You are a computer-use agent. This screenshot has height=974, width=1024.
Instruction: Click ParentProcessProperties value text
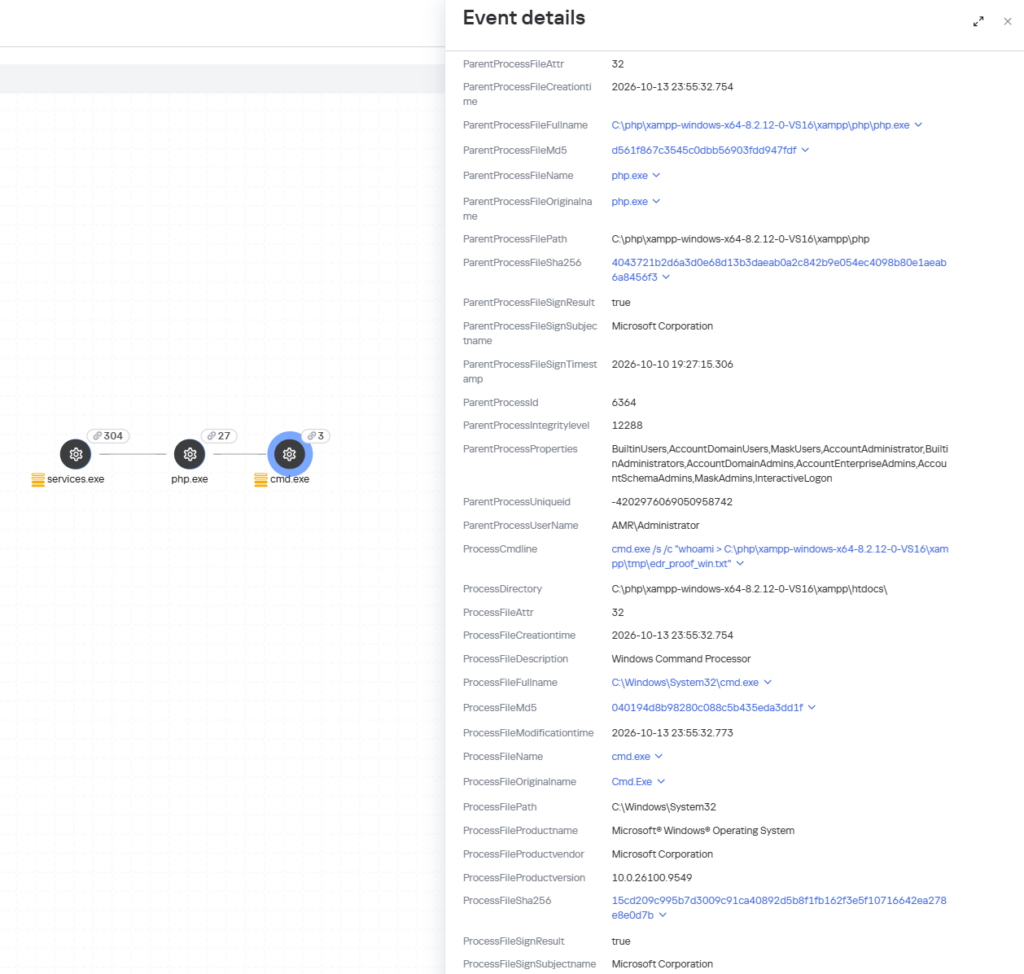tap(780, 464)
